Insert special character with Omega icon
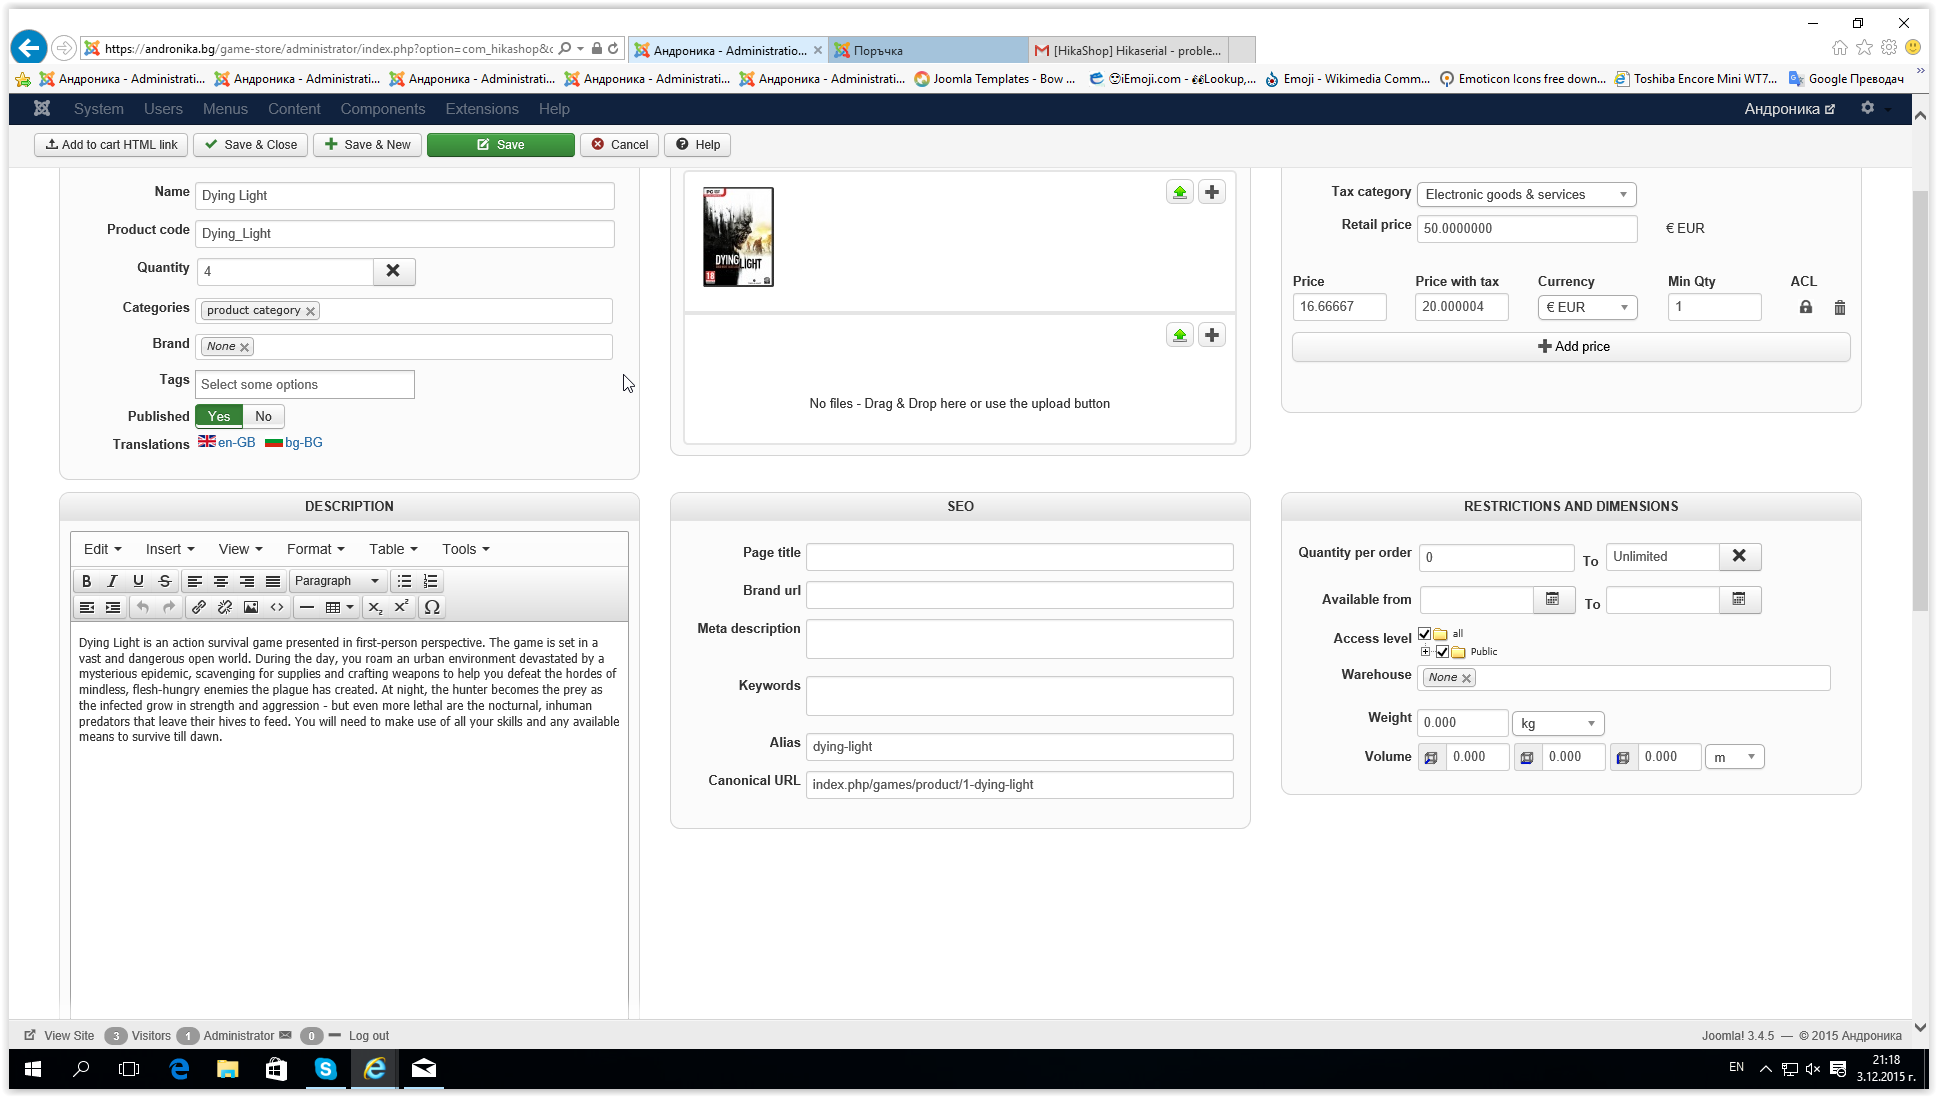Viewport: 1937px width, 1097px height. click(432, 607)
